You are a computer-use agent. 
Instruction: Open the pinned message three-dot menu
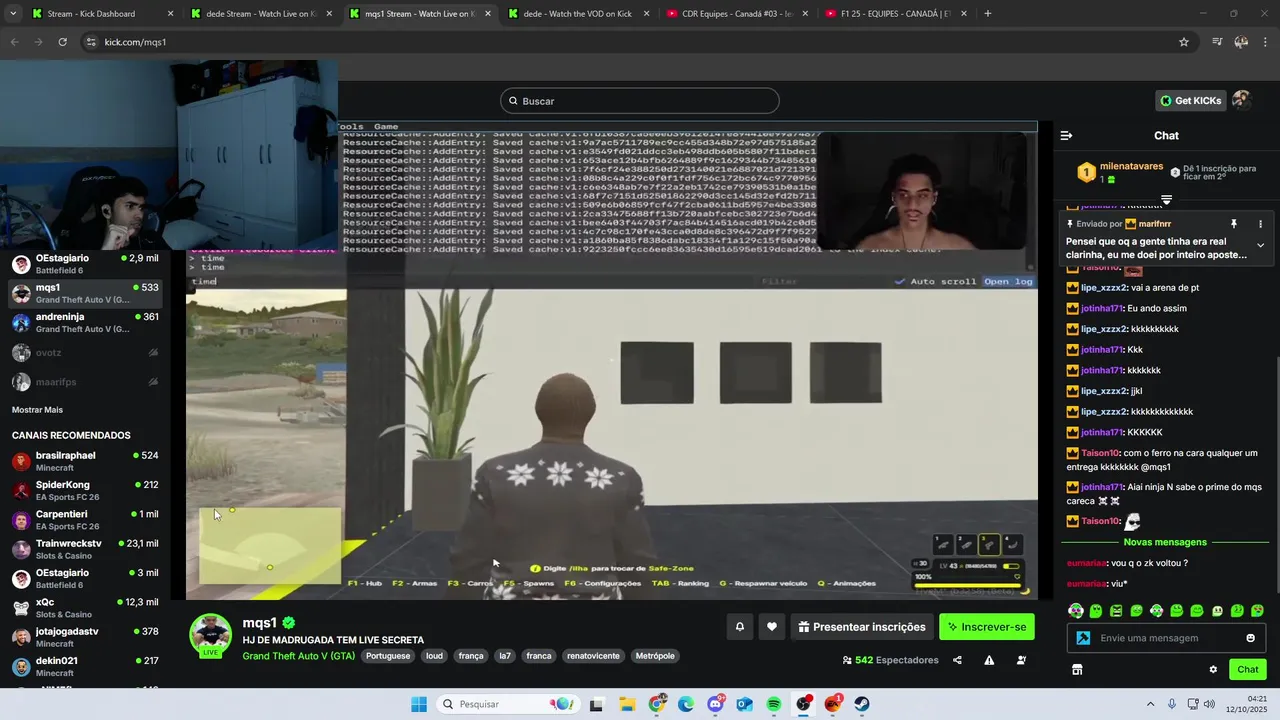pos(1260,224)
